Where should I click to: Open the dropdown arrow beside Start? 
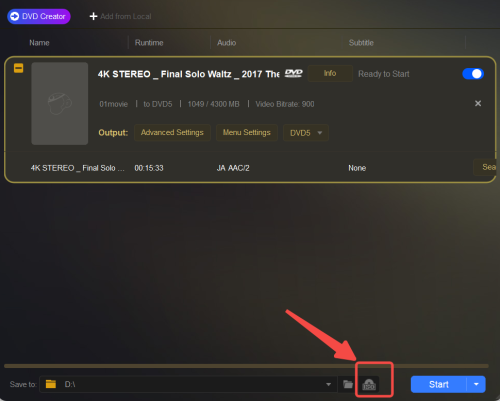[x=476, y=384]
